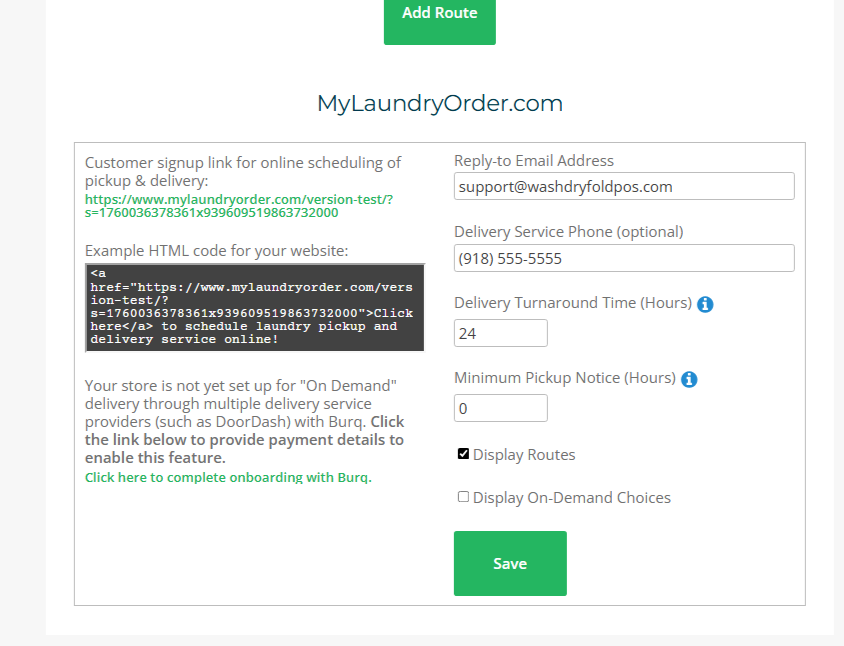Click the 'Customer signup link for online scheduling' text
Screen dimensions: 844x646
243,171
